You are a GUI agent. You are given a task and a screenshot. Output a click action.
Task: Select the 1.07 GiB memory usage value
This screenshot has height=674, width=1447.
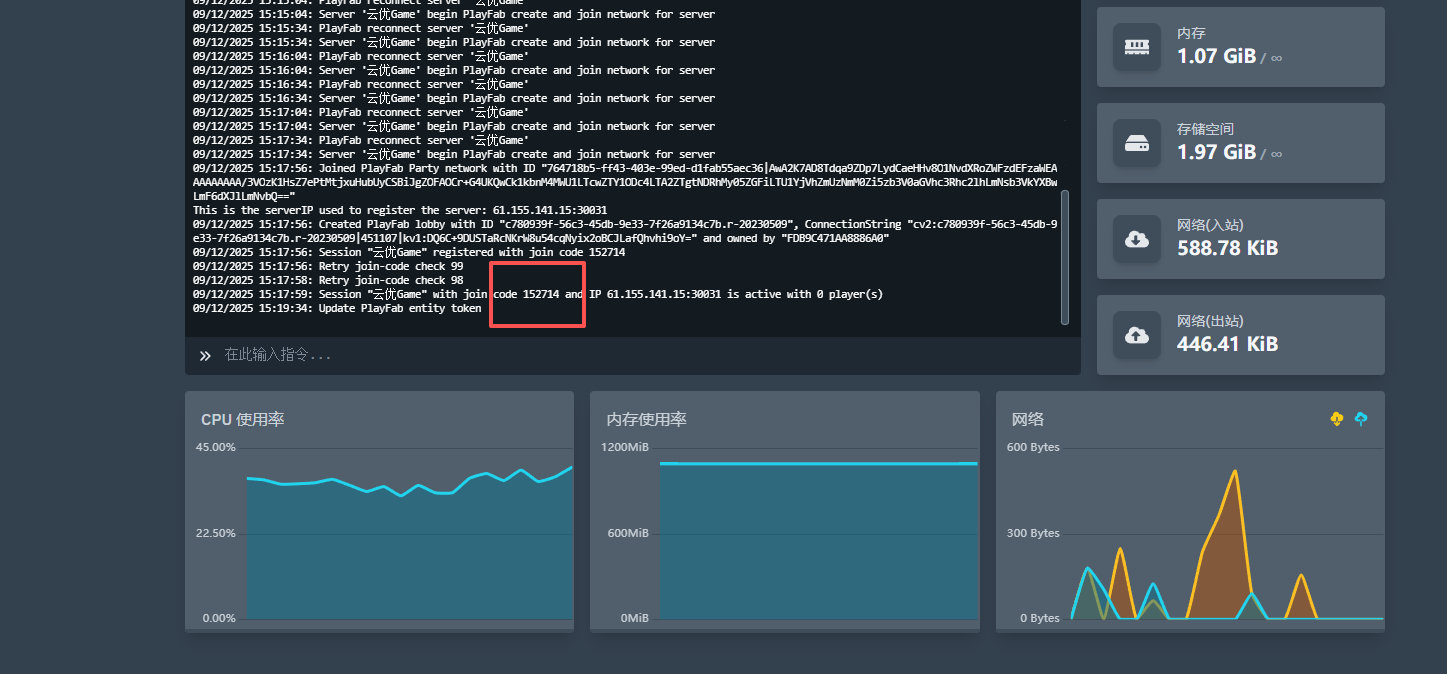[x=1216, y=57]
